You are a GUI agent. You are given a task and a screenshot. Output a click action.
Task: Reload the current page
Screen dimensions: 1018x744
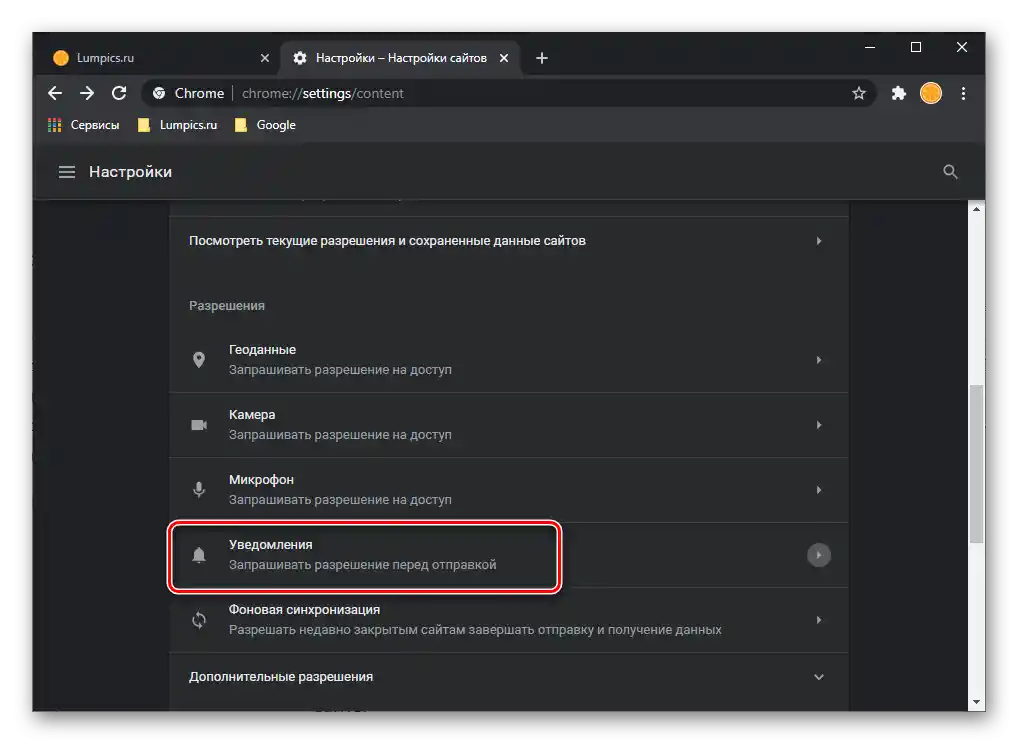119,93
